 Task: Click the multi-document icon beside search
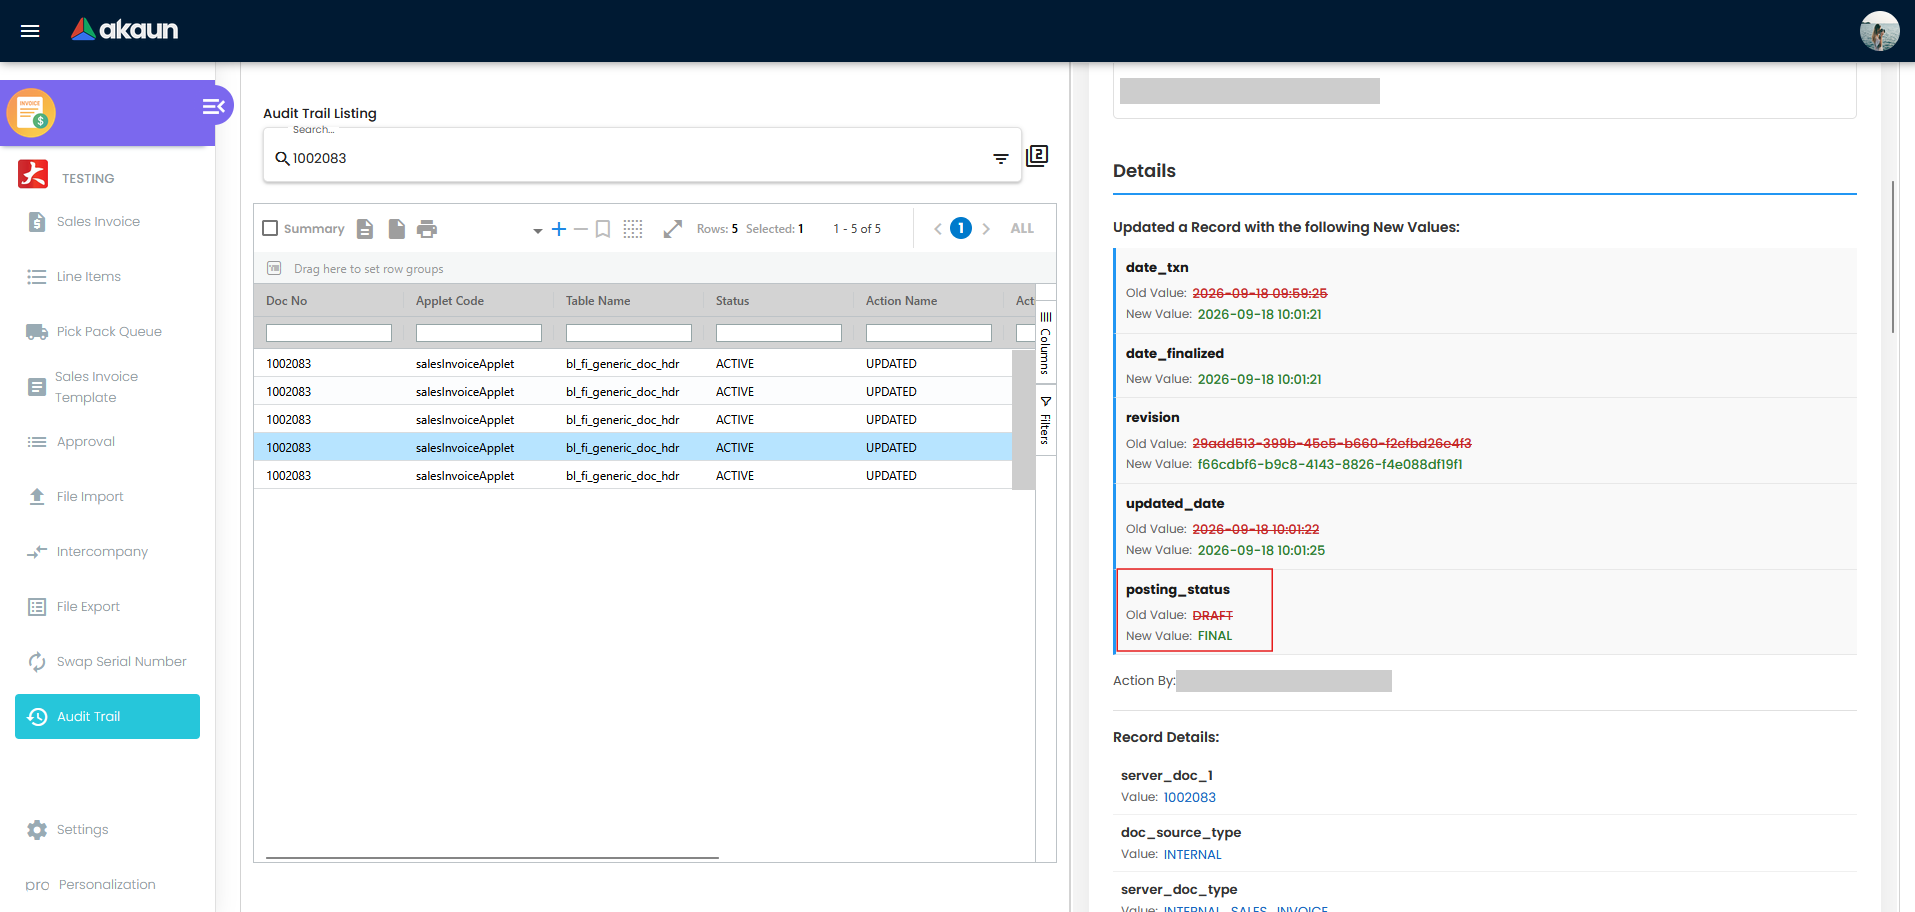coord(1037,156)
